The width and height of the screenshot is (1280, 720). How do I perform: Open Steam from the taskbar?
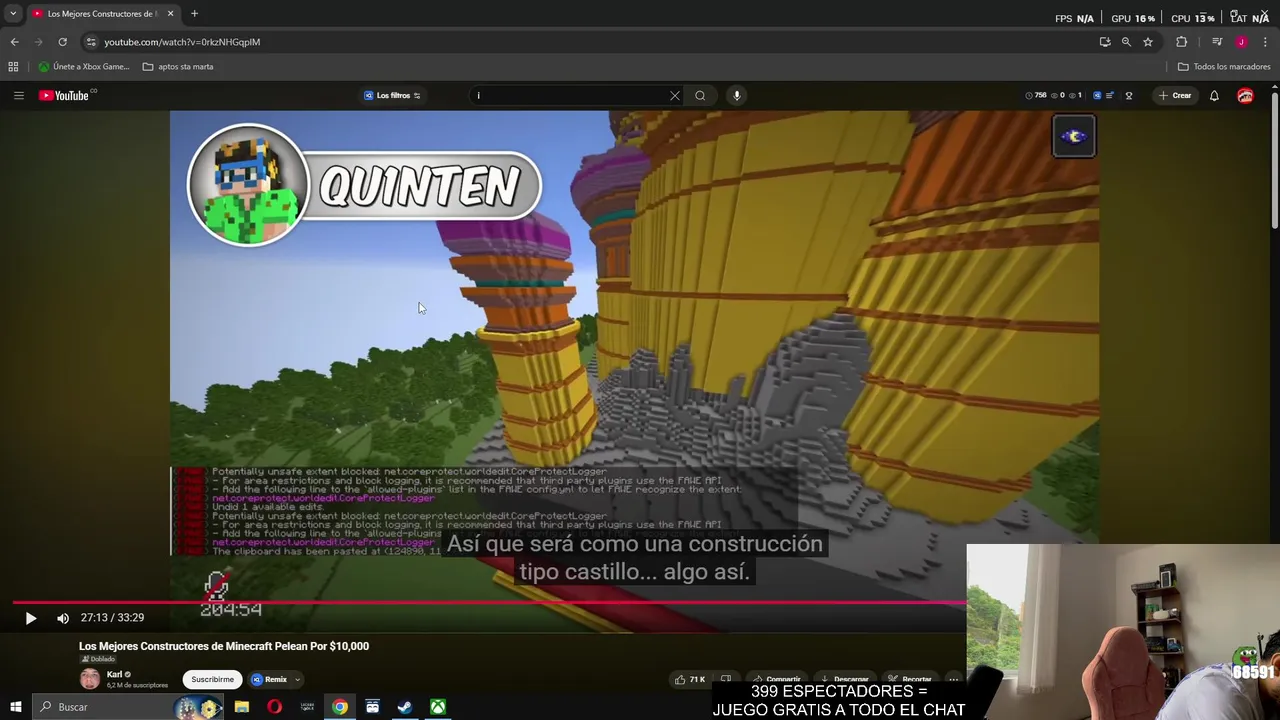[x=405, y=707]
